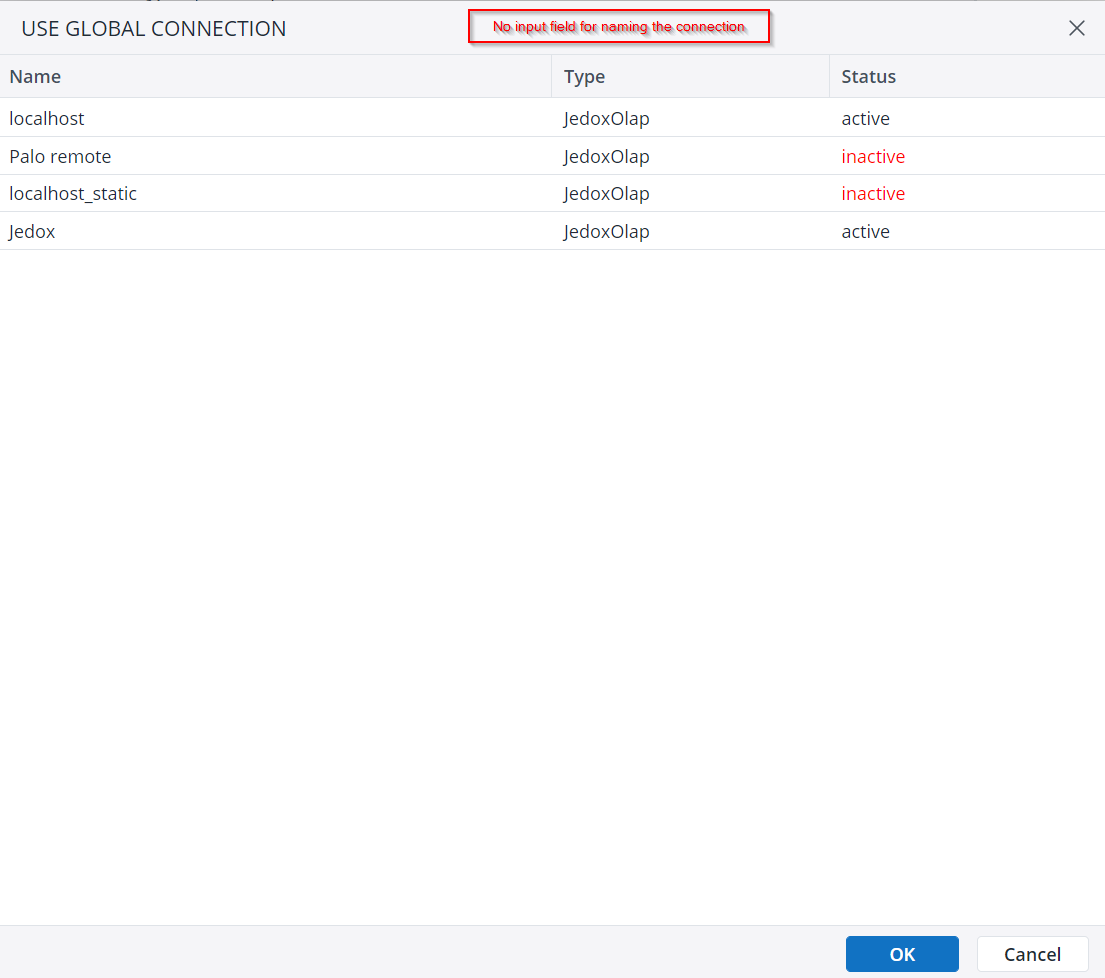The height and width of the screenshot is (978, 1105).
Task: Cancel the global connection dialog
Action: point(1032,954)
